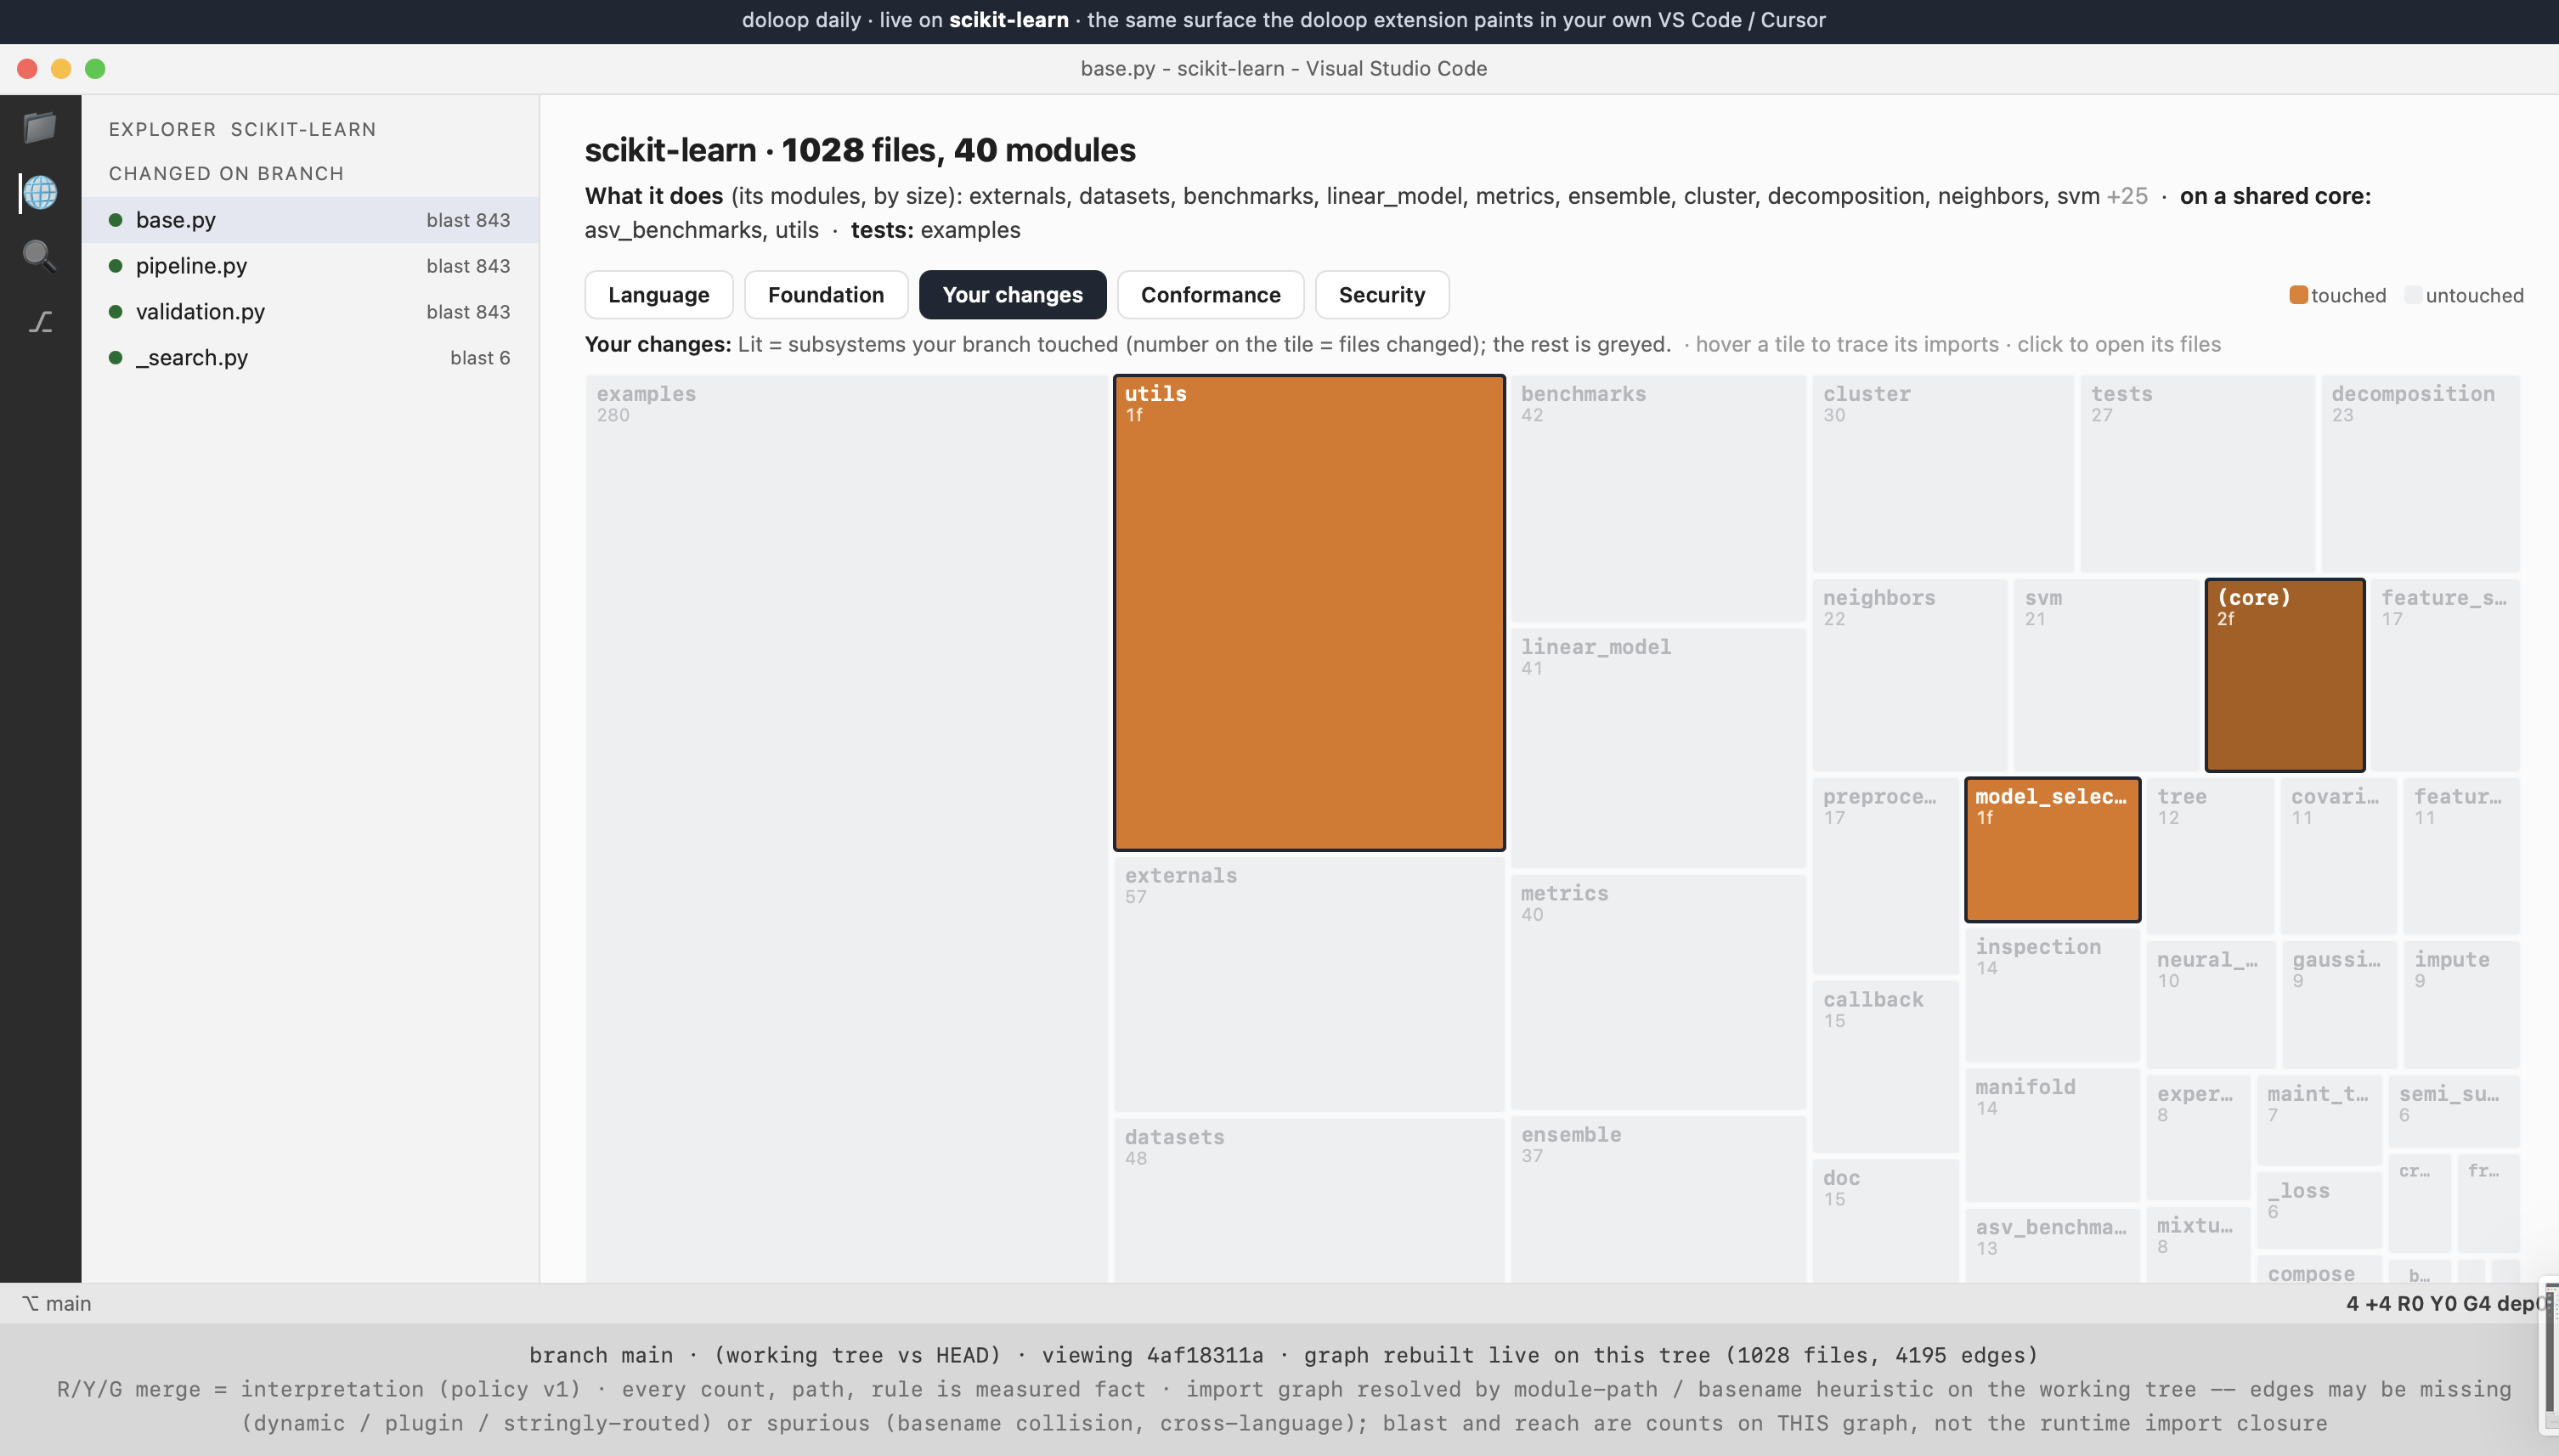This screenshot has width=2559, height=1456.
Task: Click the svm 21 tile
Action: point(2106,675)
